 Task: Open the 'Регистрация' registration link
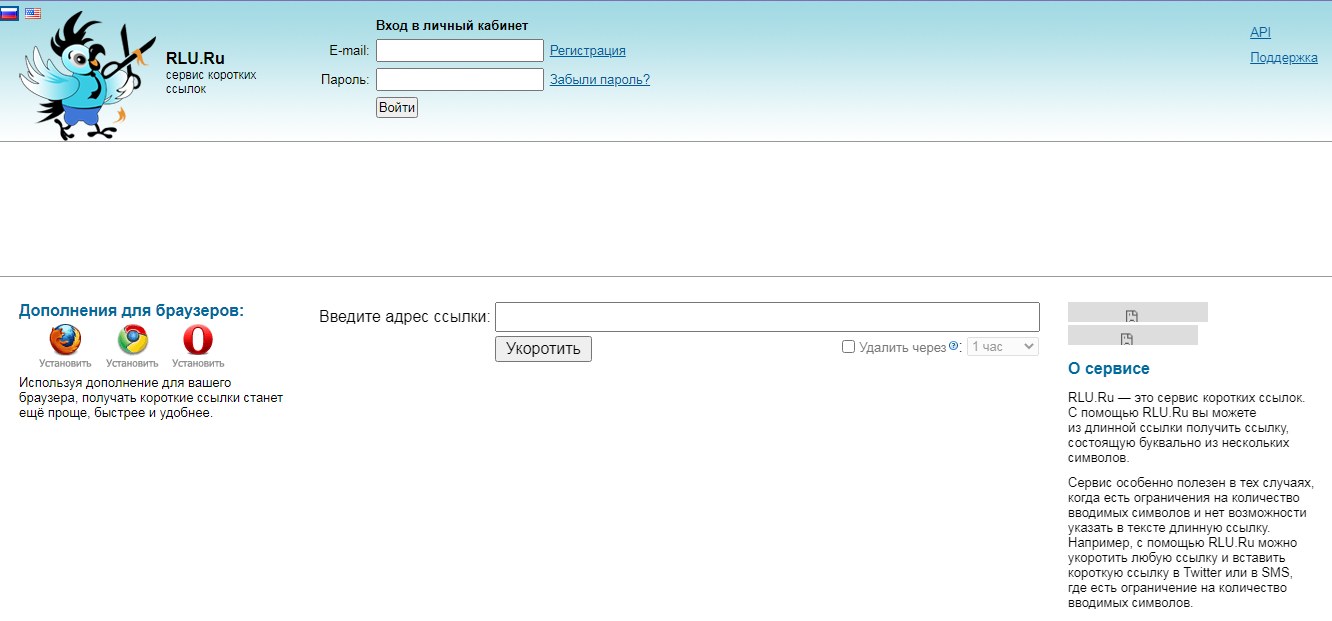coord(587,51)
